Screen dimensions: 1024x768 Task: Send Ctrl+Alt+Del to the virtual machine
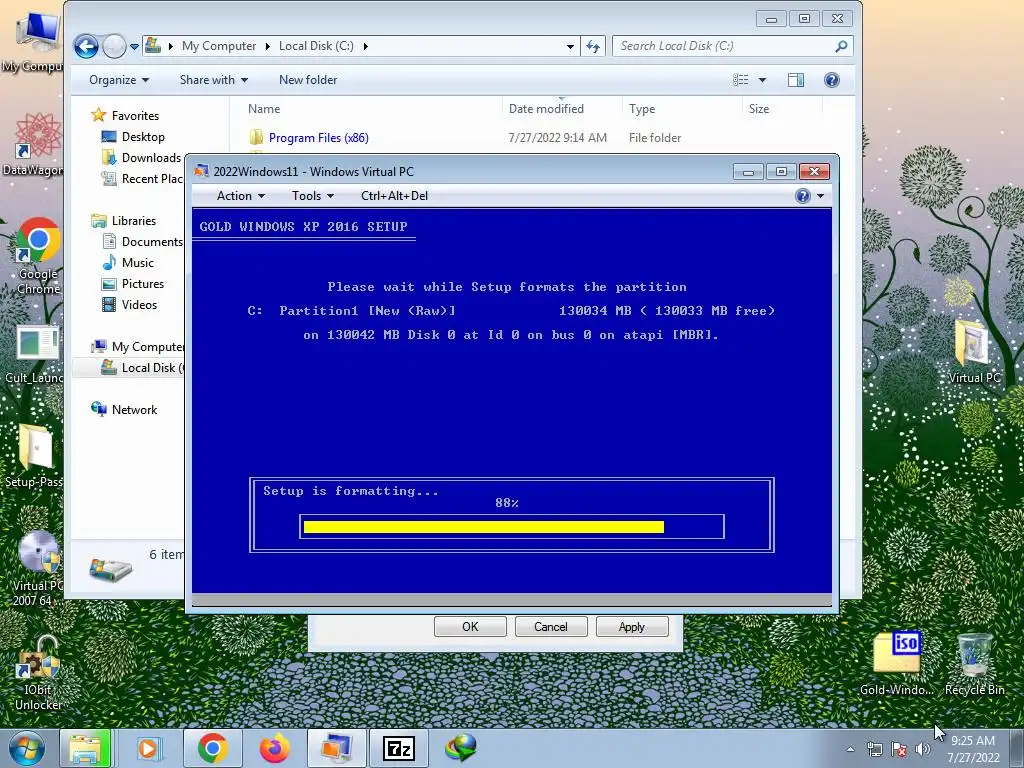tap(394, 196)
